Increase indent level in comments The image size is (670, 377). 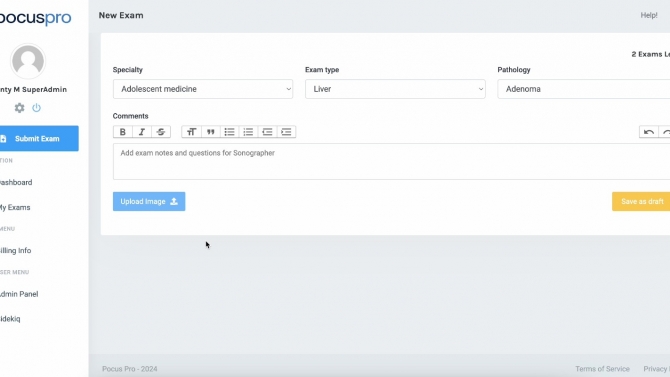click(286, 132)
